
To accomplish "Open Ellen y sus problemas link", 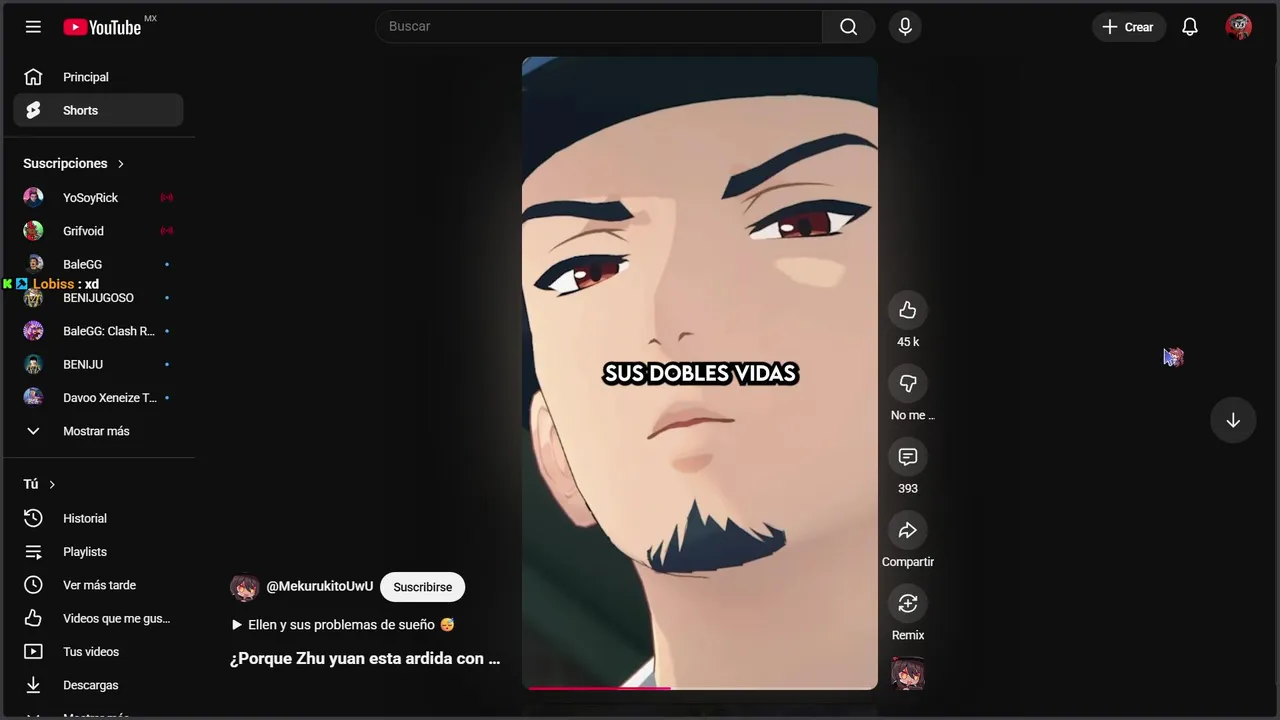I will coord(343,625).
